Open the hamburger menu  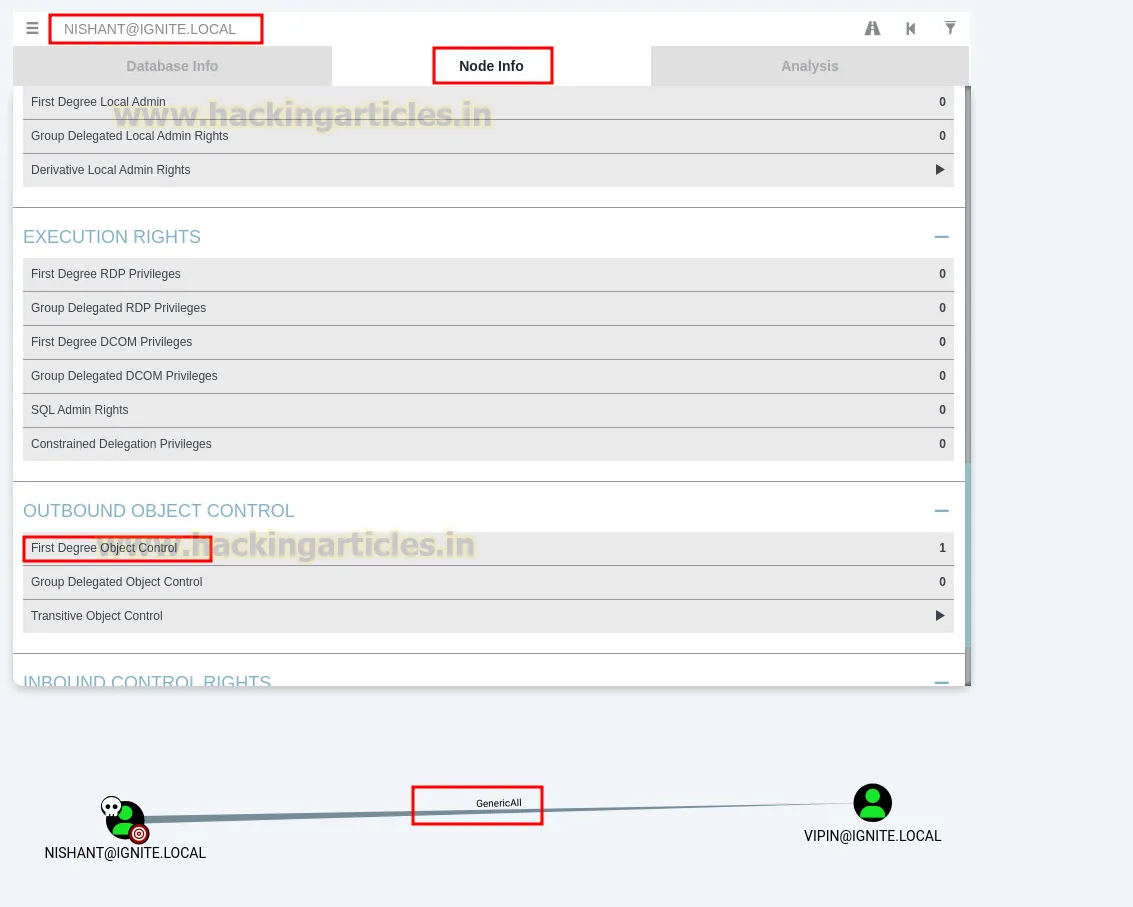pyautogui.click(x=32, y=28)
